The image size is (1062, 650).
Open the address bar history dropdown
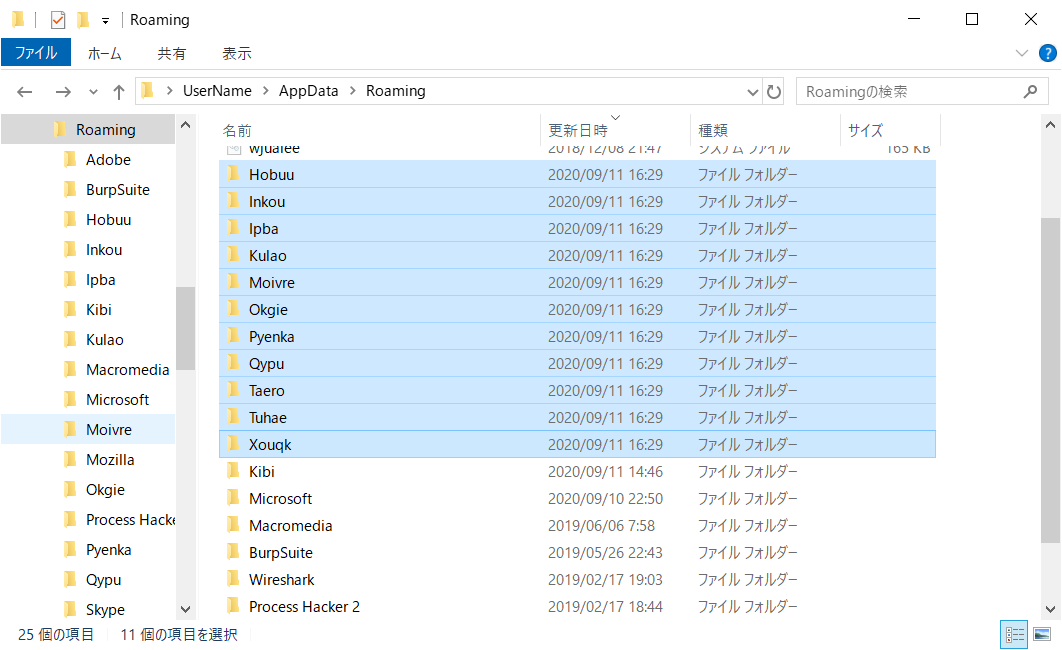pyautogui.click(x=752, y=92)
